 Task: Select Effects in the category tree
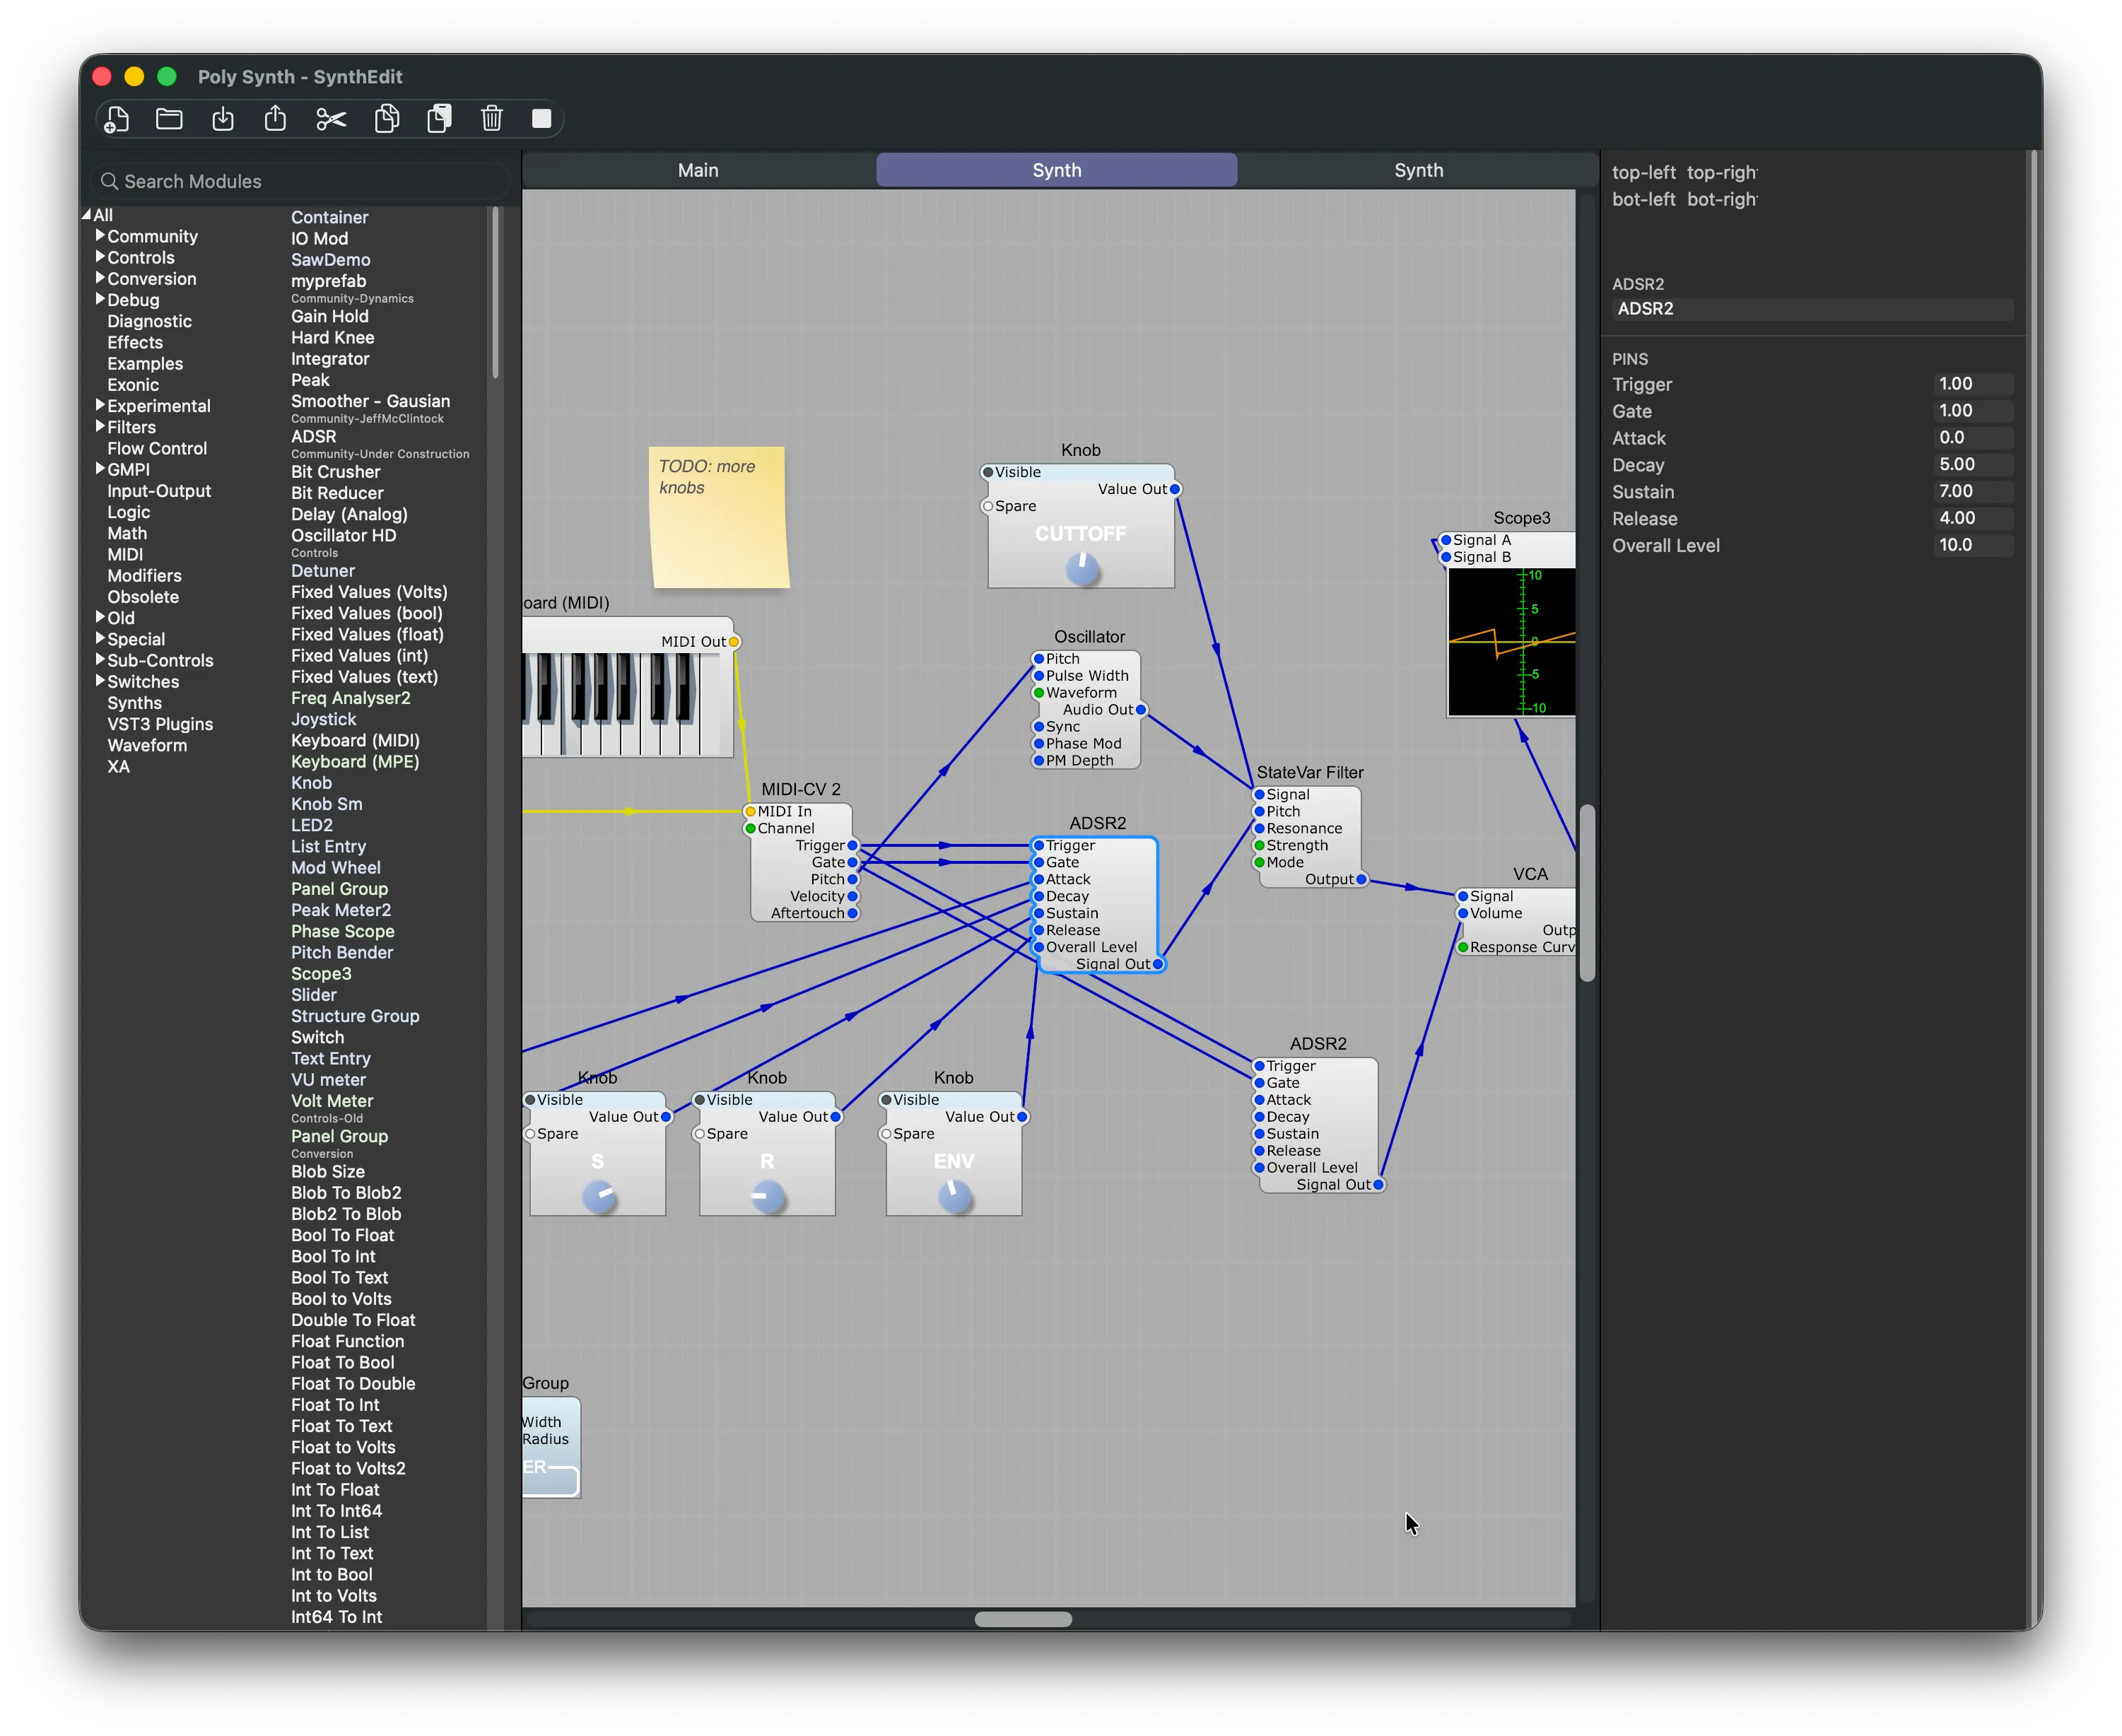[x=135, y=342]
